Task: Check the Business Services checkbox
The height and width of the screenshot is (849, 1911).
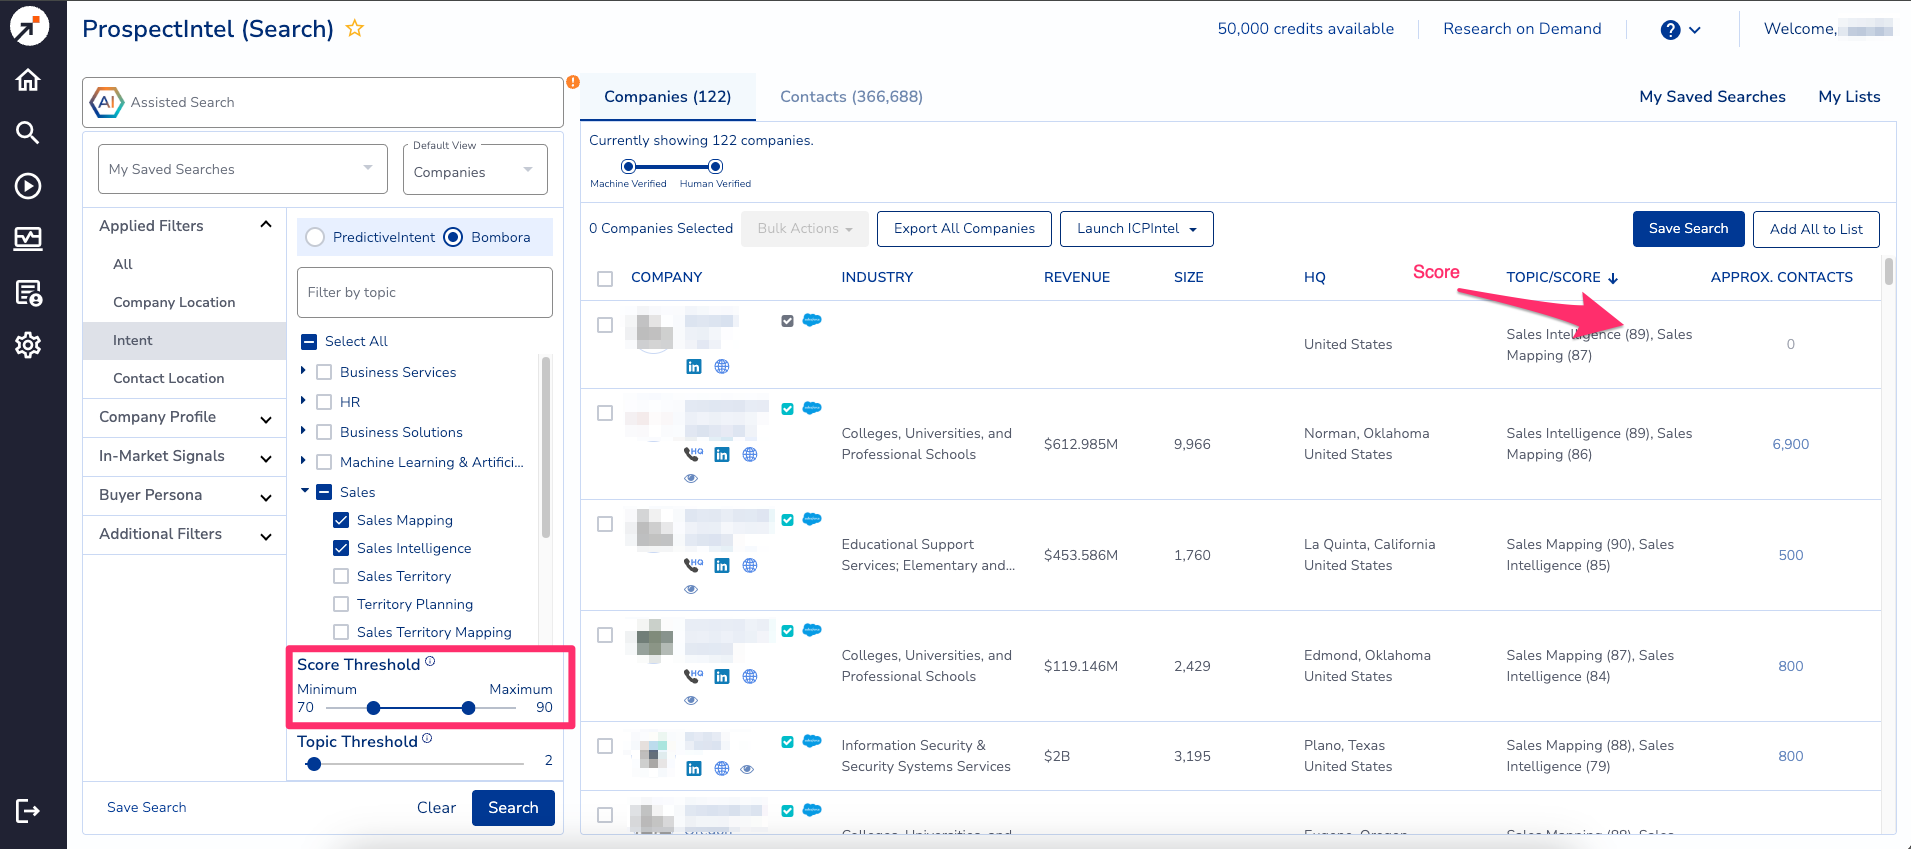Action: click(x=324, y=372)
